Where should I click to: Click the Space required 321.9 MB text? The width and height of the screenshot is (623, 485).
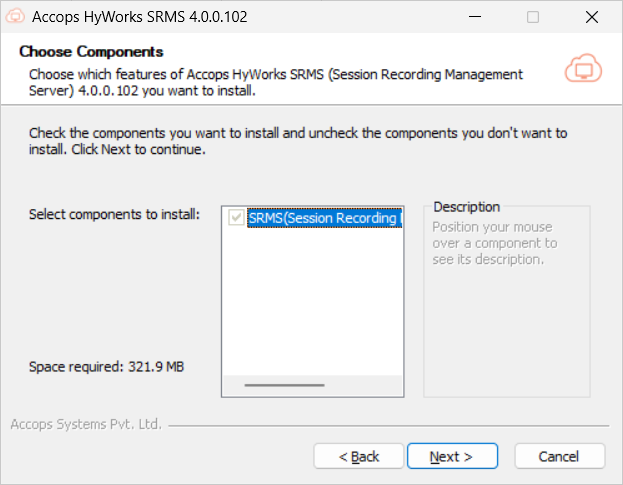(x=106, y=367)
